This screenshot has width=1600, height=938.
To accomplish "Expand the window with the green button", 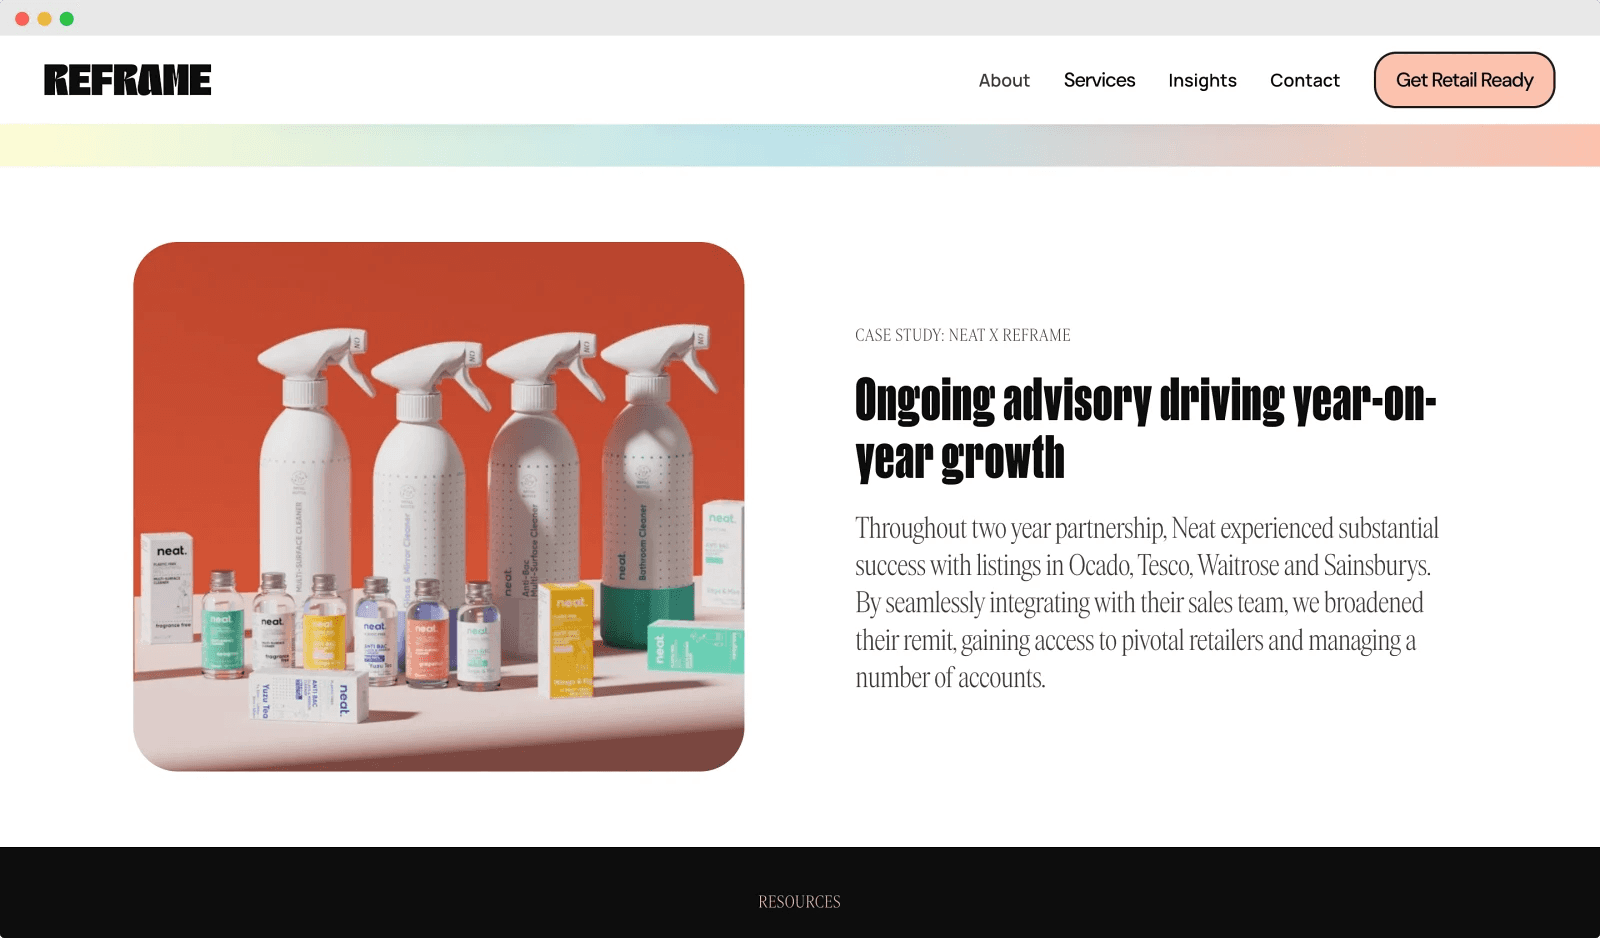I will pyautogui.click(x=66, y=17).
